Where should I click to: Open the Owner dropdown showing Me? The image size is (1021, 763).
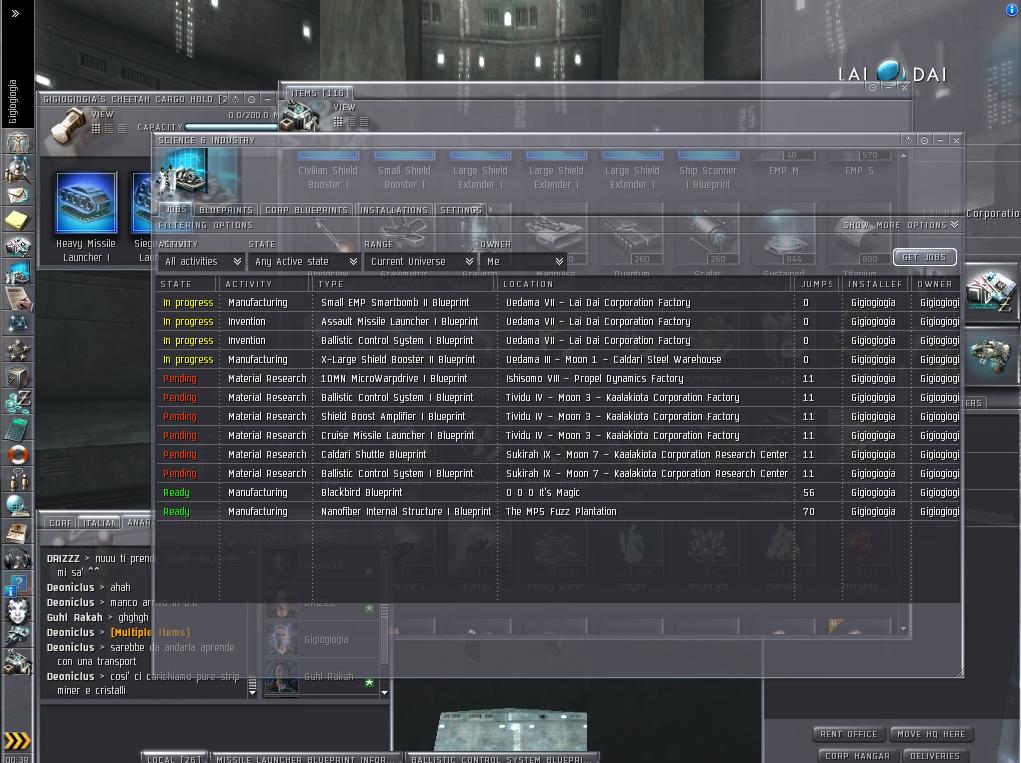pos(523,261)
